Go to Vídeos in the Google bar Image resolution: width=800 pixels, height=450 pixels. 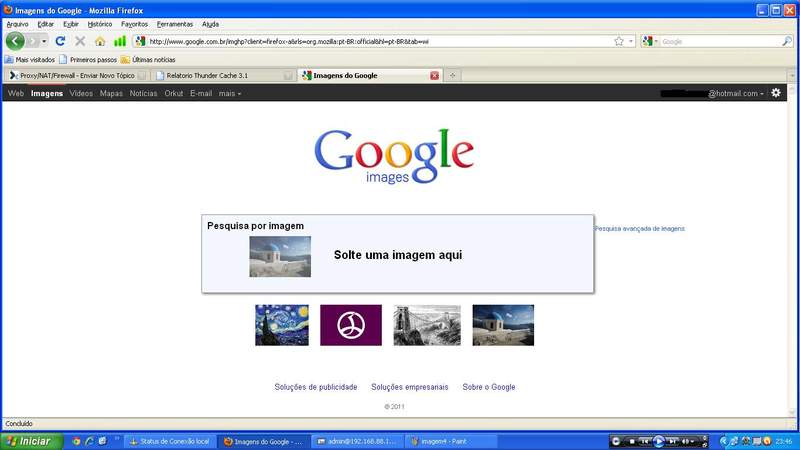pos(81,93)
